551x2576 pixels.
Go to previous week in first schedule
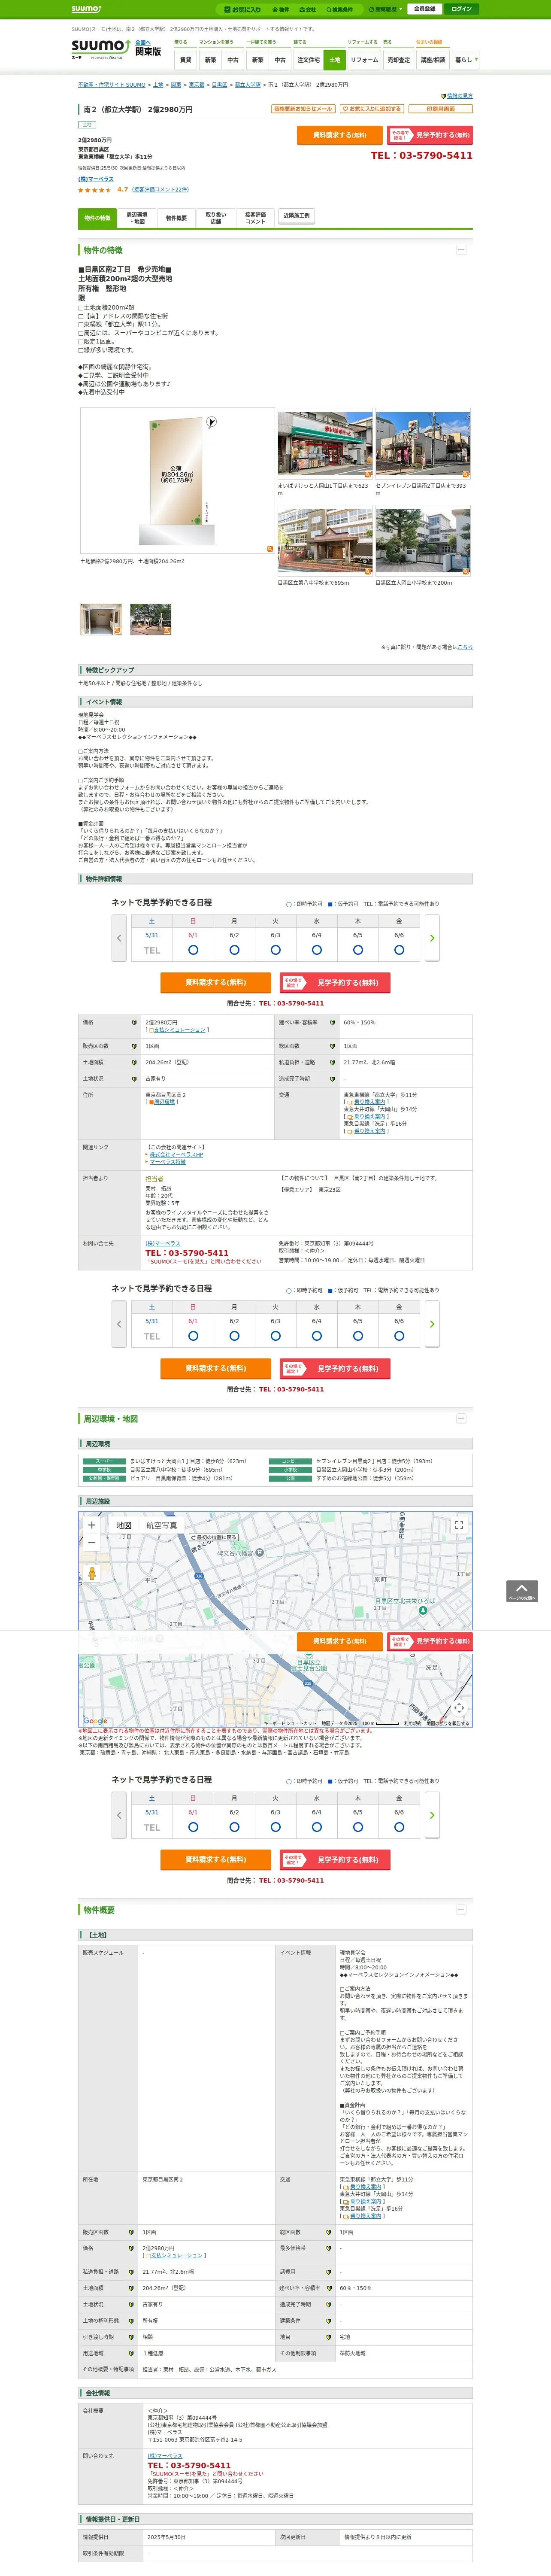(x=119, y=938)
